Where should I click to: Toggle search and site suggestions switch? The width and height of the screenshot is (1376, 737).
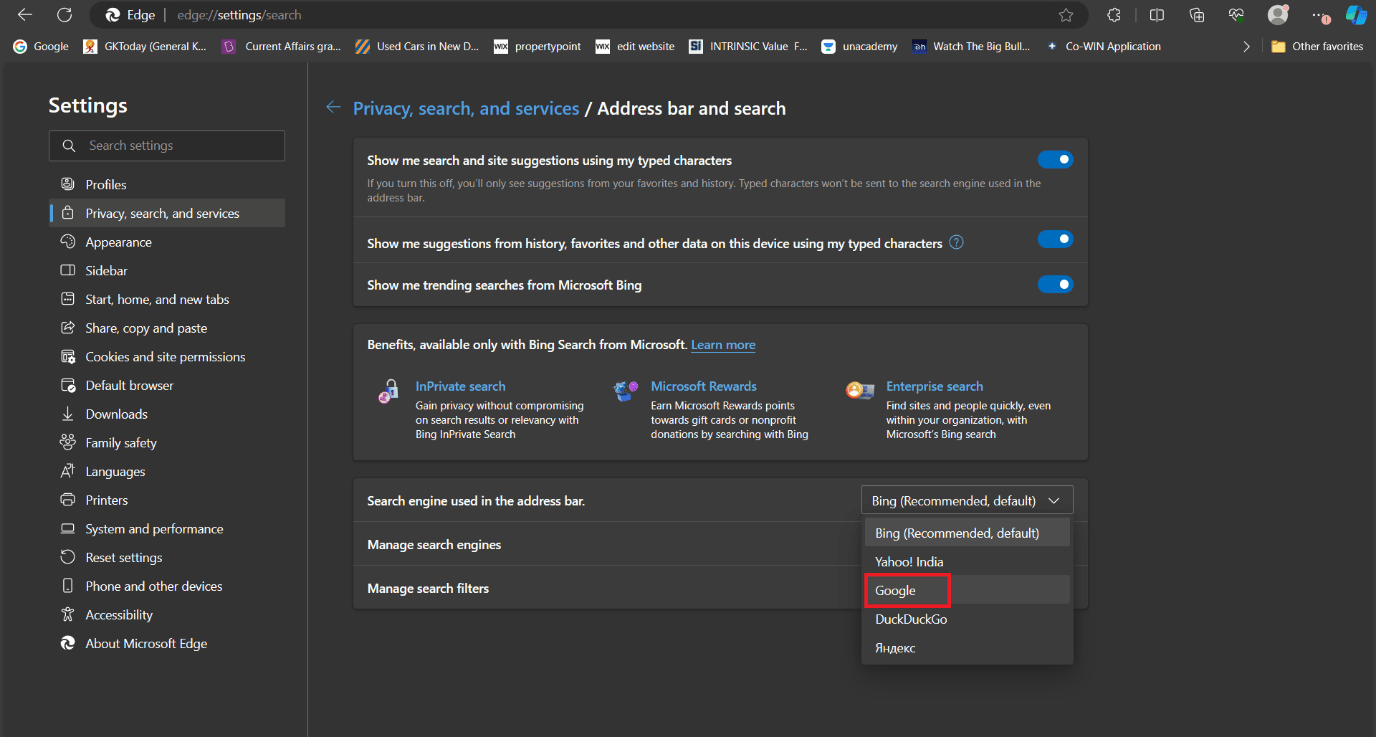(1055, 160)
